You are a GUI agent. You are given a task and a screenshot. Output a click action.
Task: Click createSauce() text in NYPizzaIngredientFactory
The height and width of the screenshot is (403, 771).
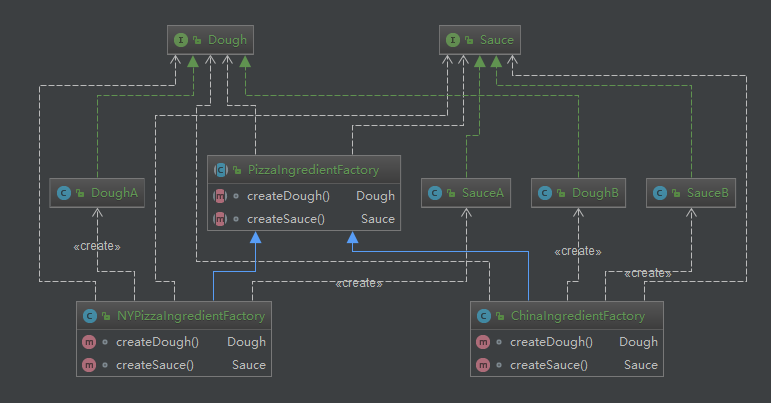[x=155, y=365]
